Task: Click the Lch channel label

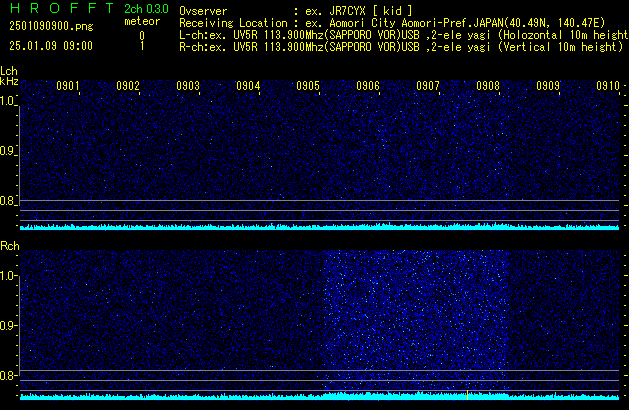Action: coord(9,71)
